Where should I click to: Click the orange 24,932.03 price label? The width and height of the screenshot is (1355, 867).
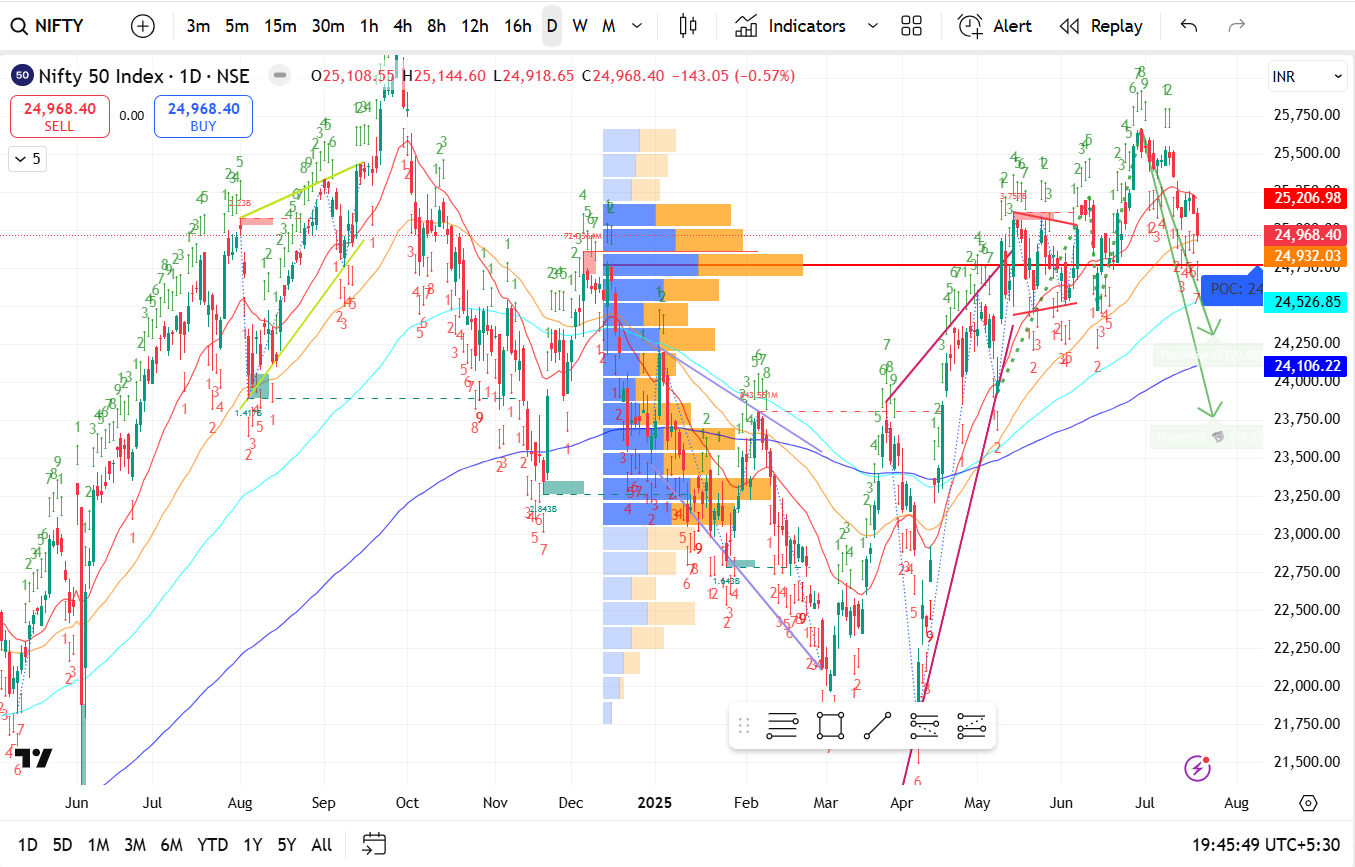pyautogui.click(x=1306, y=256)
